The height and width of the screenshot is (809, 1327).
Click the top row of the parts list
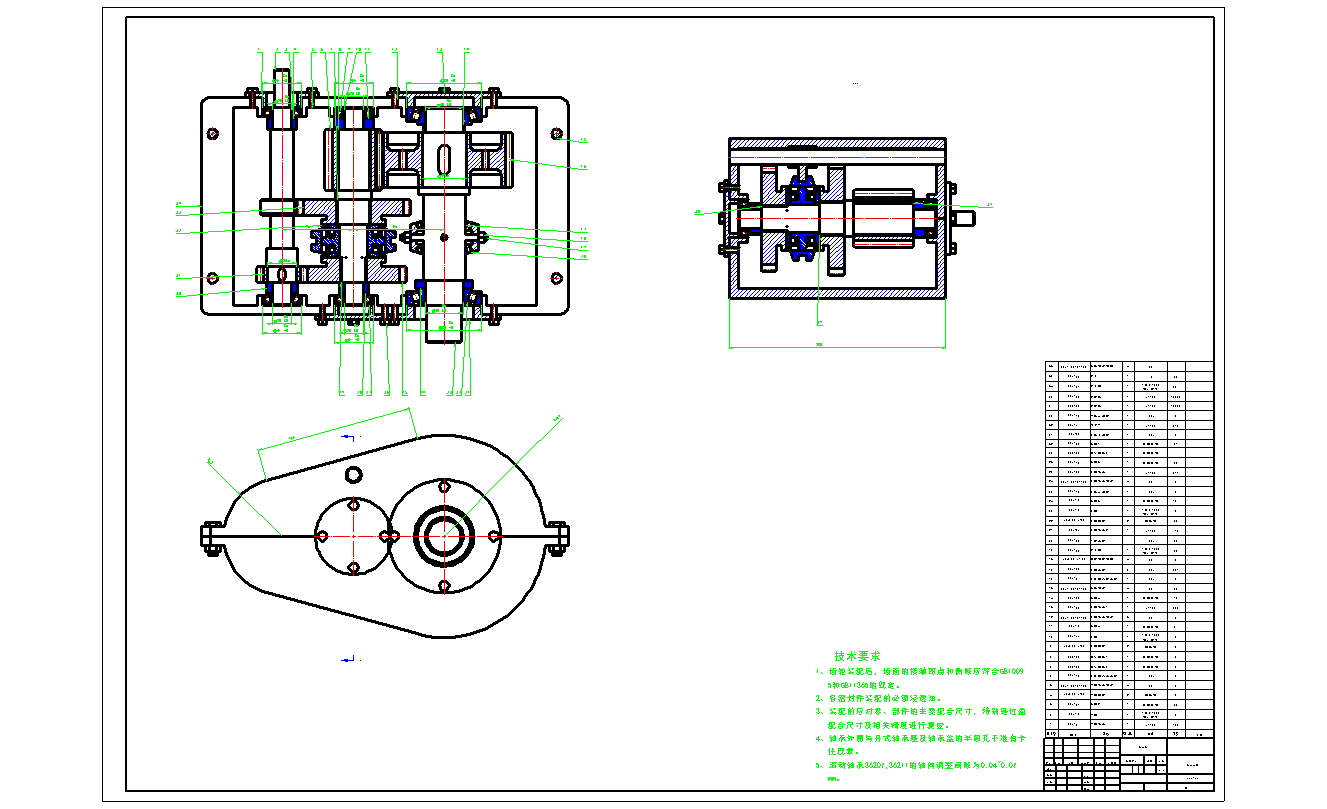click(x=1128, y=367)
